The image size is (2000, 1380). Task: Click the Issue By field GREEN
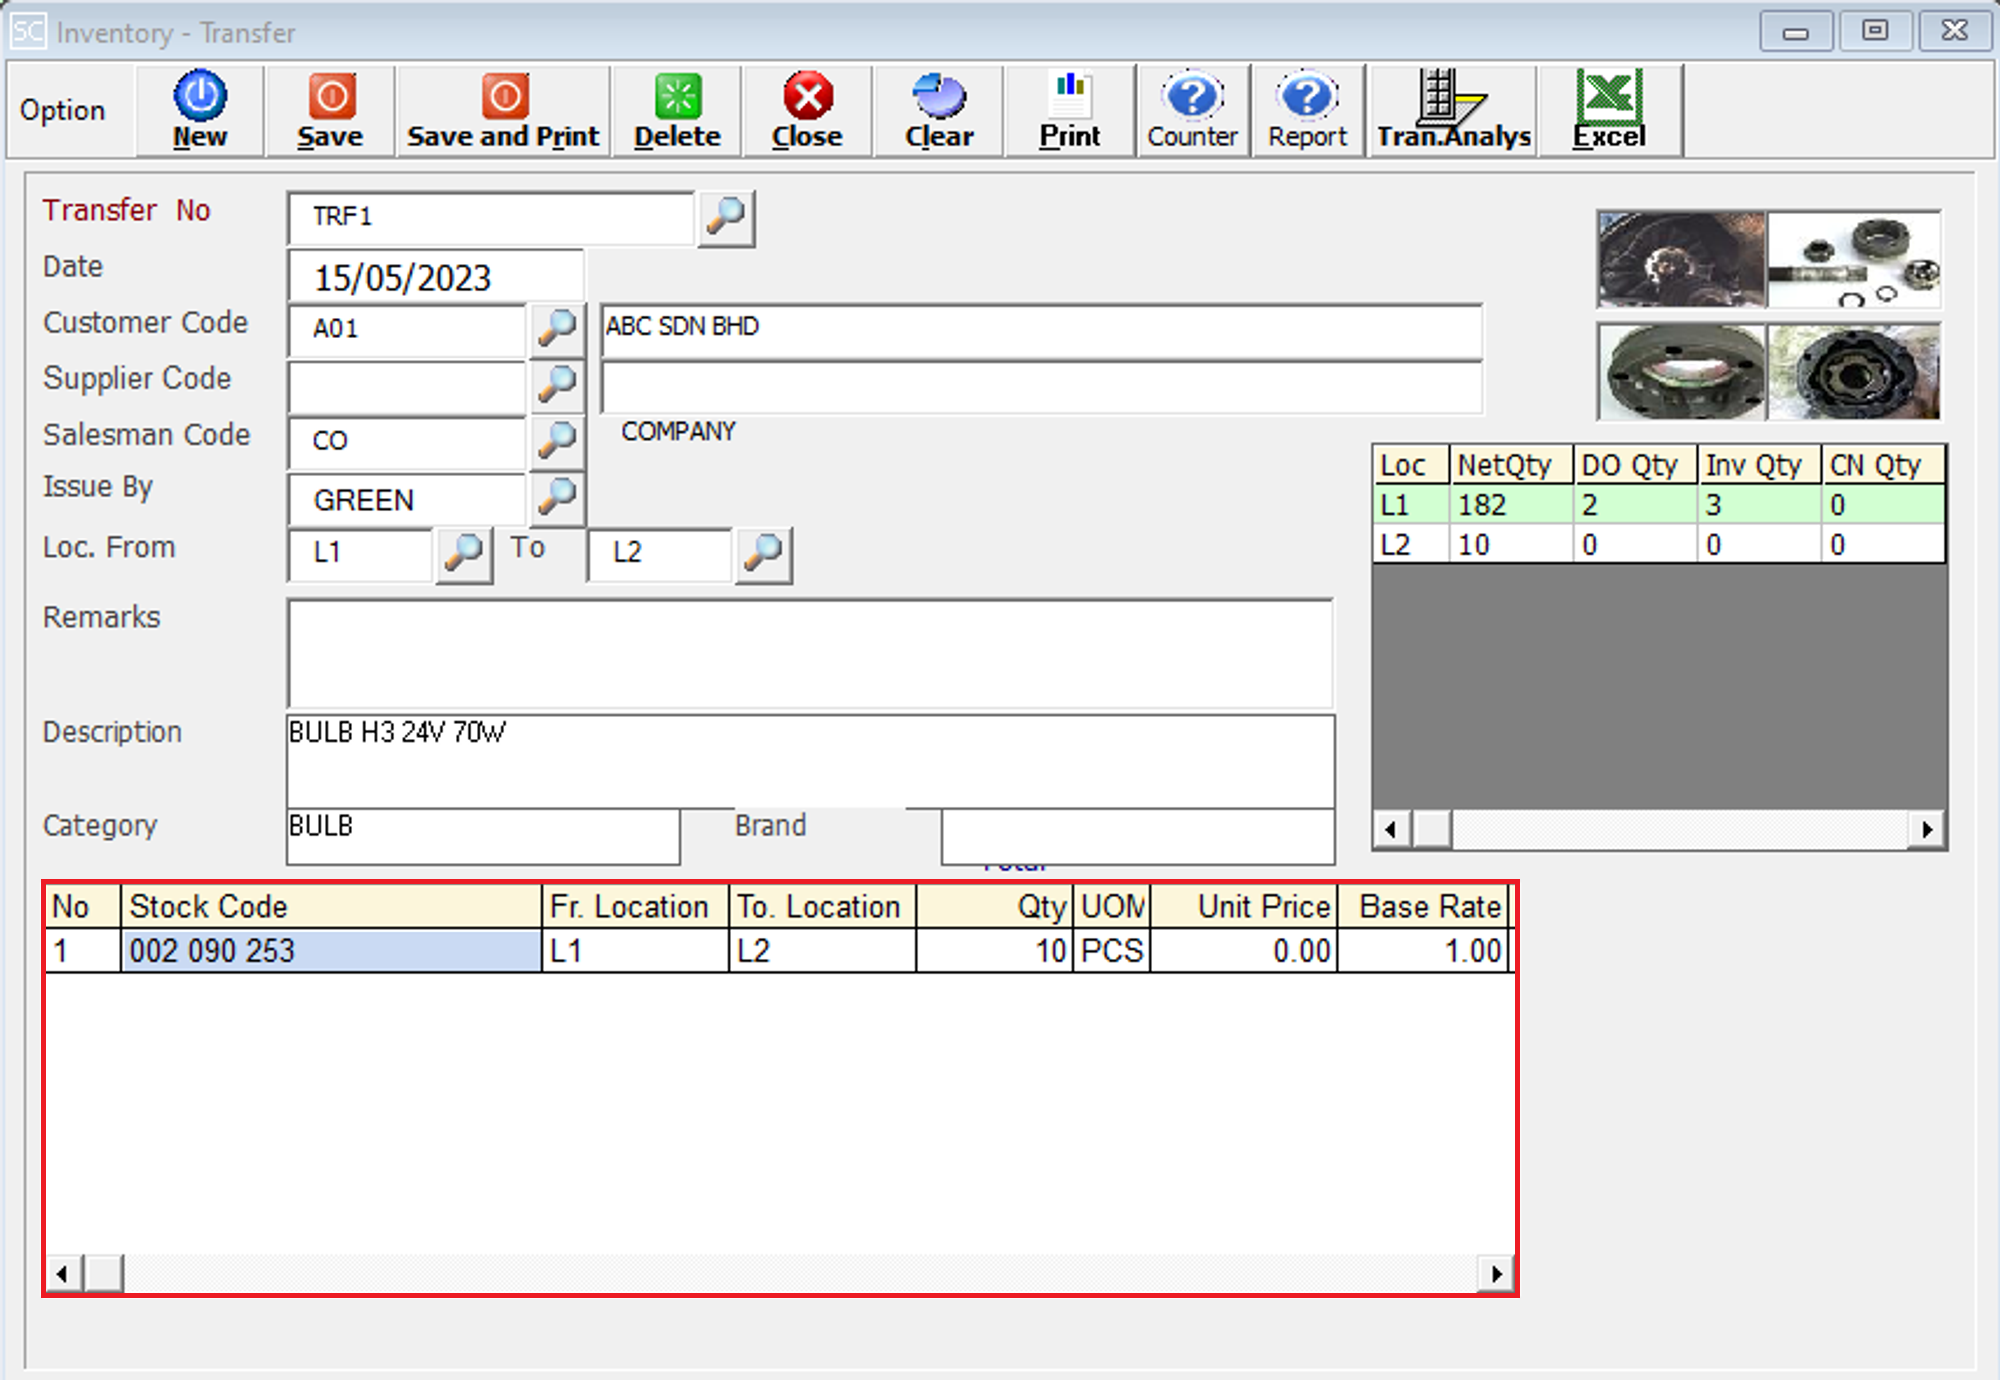407,498
